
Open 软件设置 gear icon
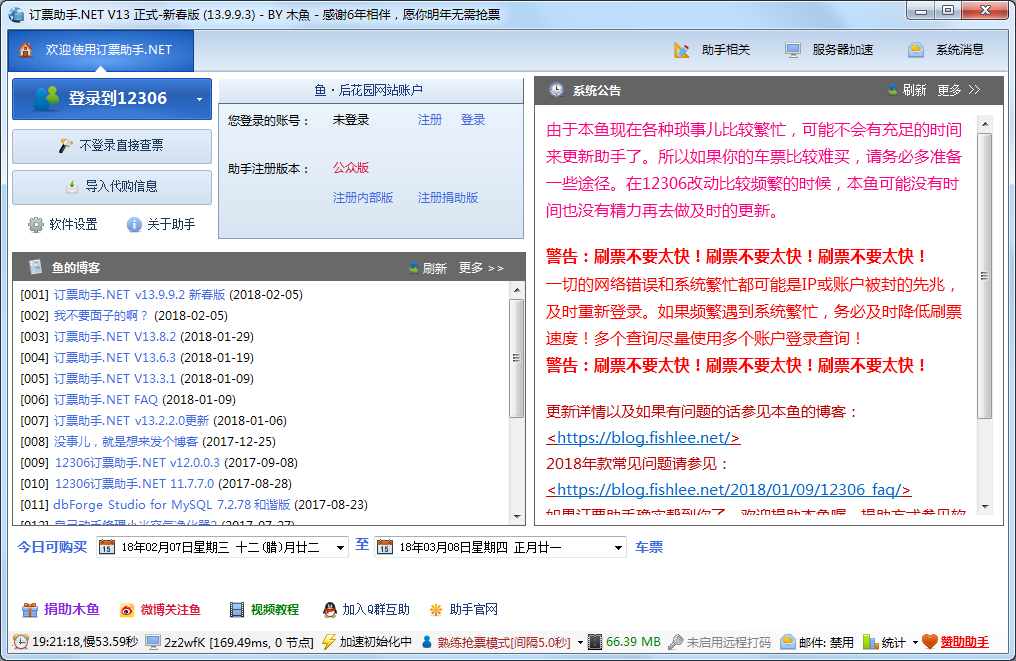(36, 224)
